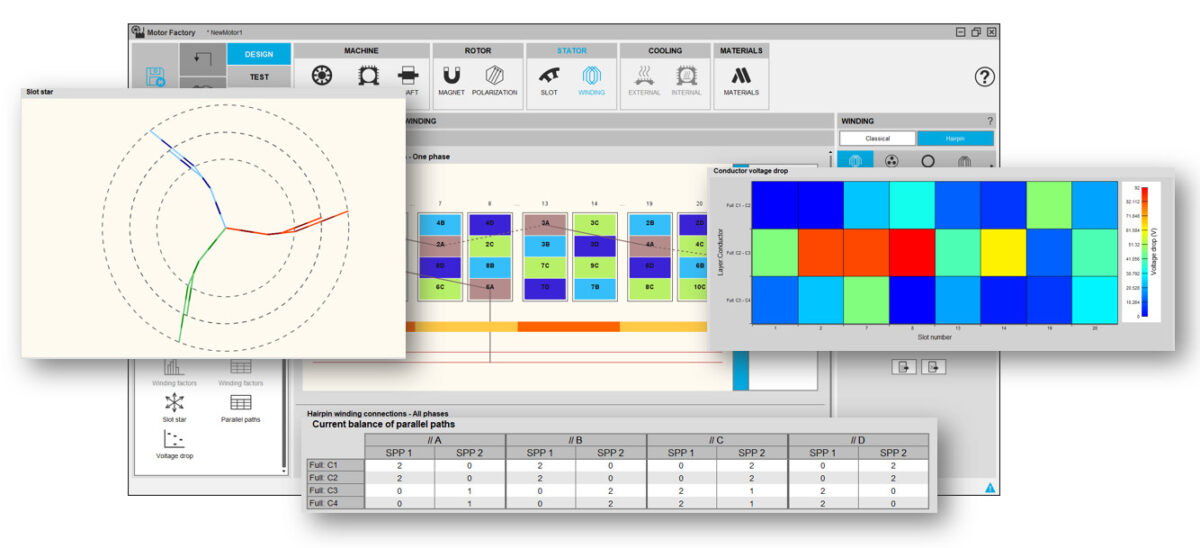Select the rotor Polarization icon
1200x548 pixels.
494,78
